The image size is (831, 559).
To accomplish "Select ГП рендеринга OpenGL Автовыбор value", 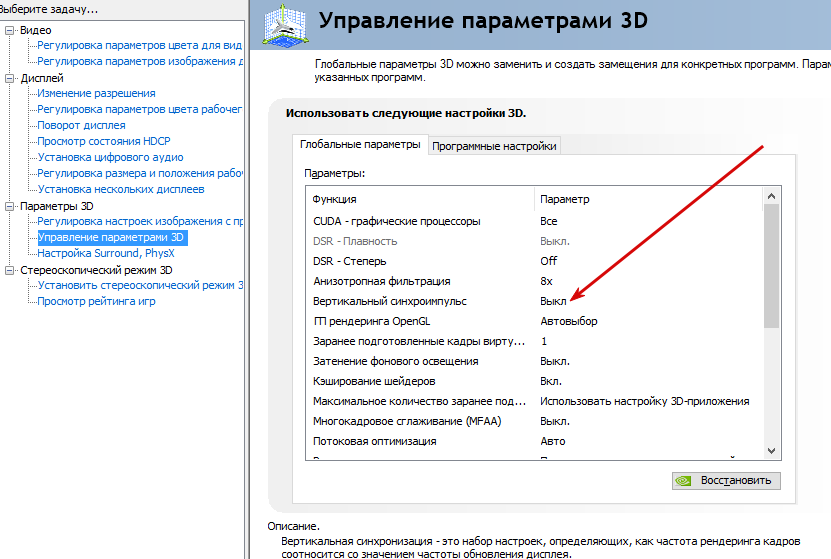I will 568,321.
